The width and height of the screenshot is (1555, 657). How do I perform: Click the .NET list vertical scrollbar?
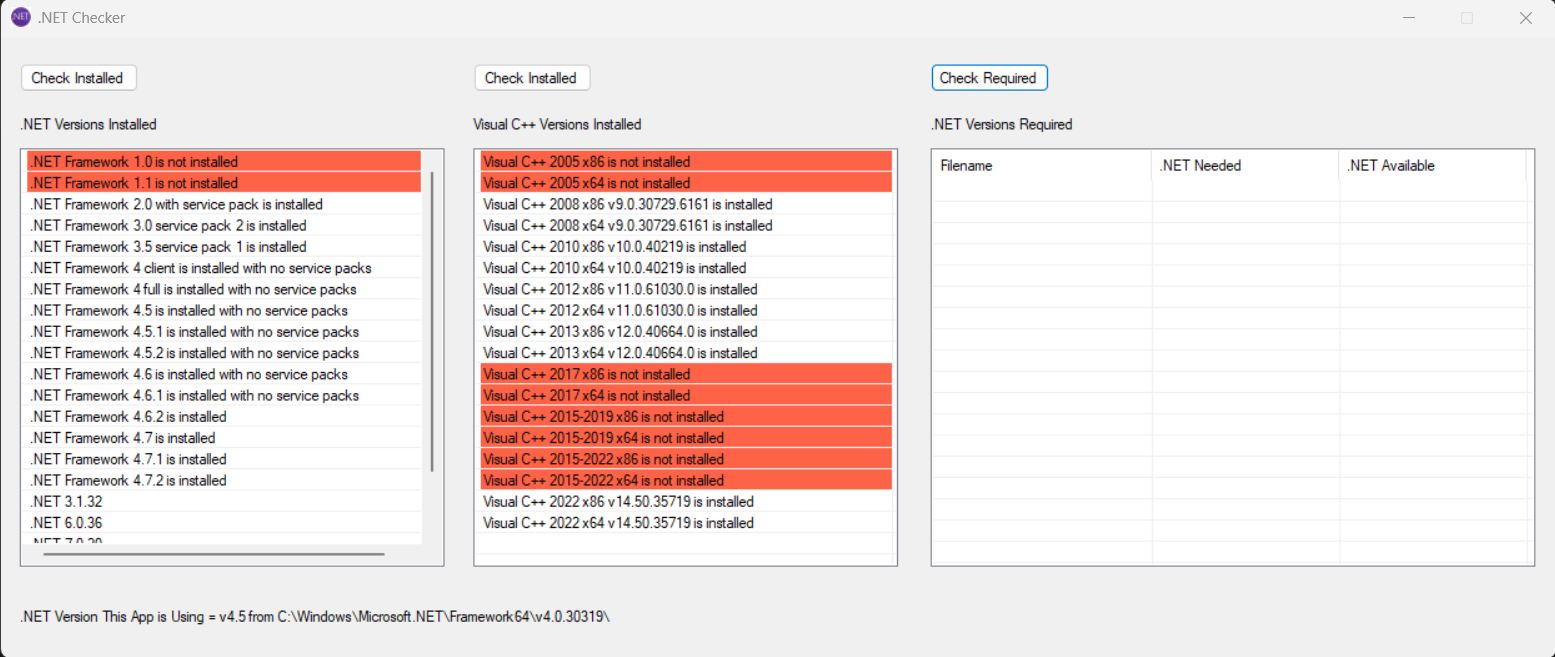click(x=432, y=320)
